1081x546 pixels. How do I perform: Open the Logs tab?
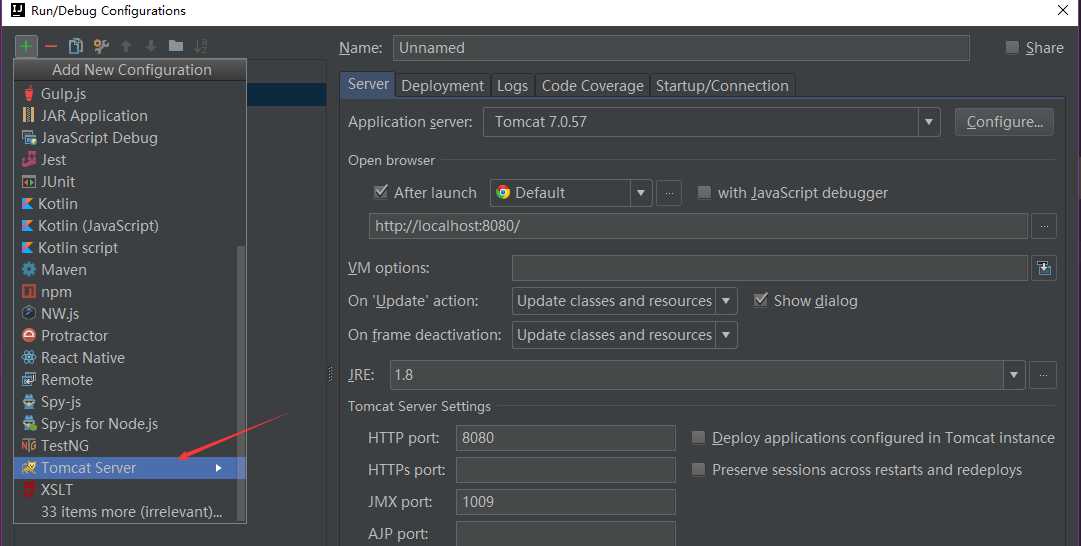click(512, 86)
